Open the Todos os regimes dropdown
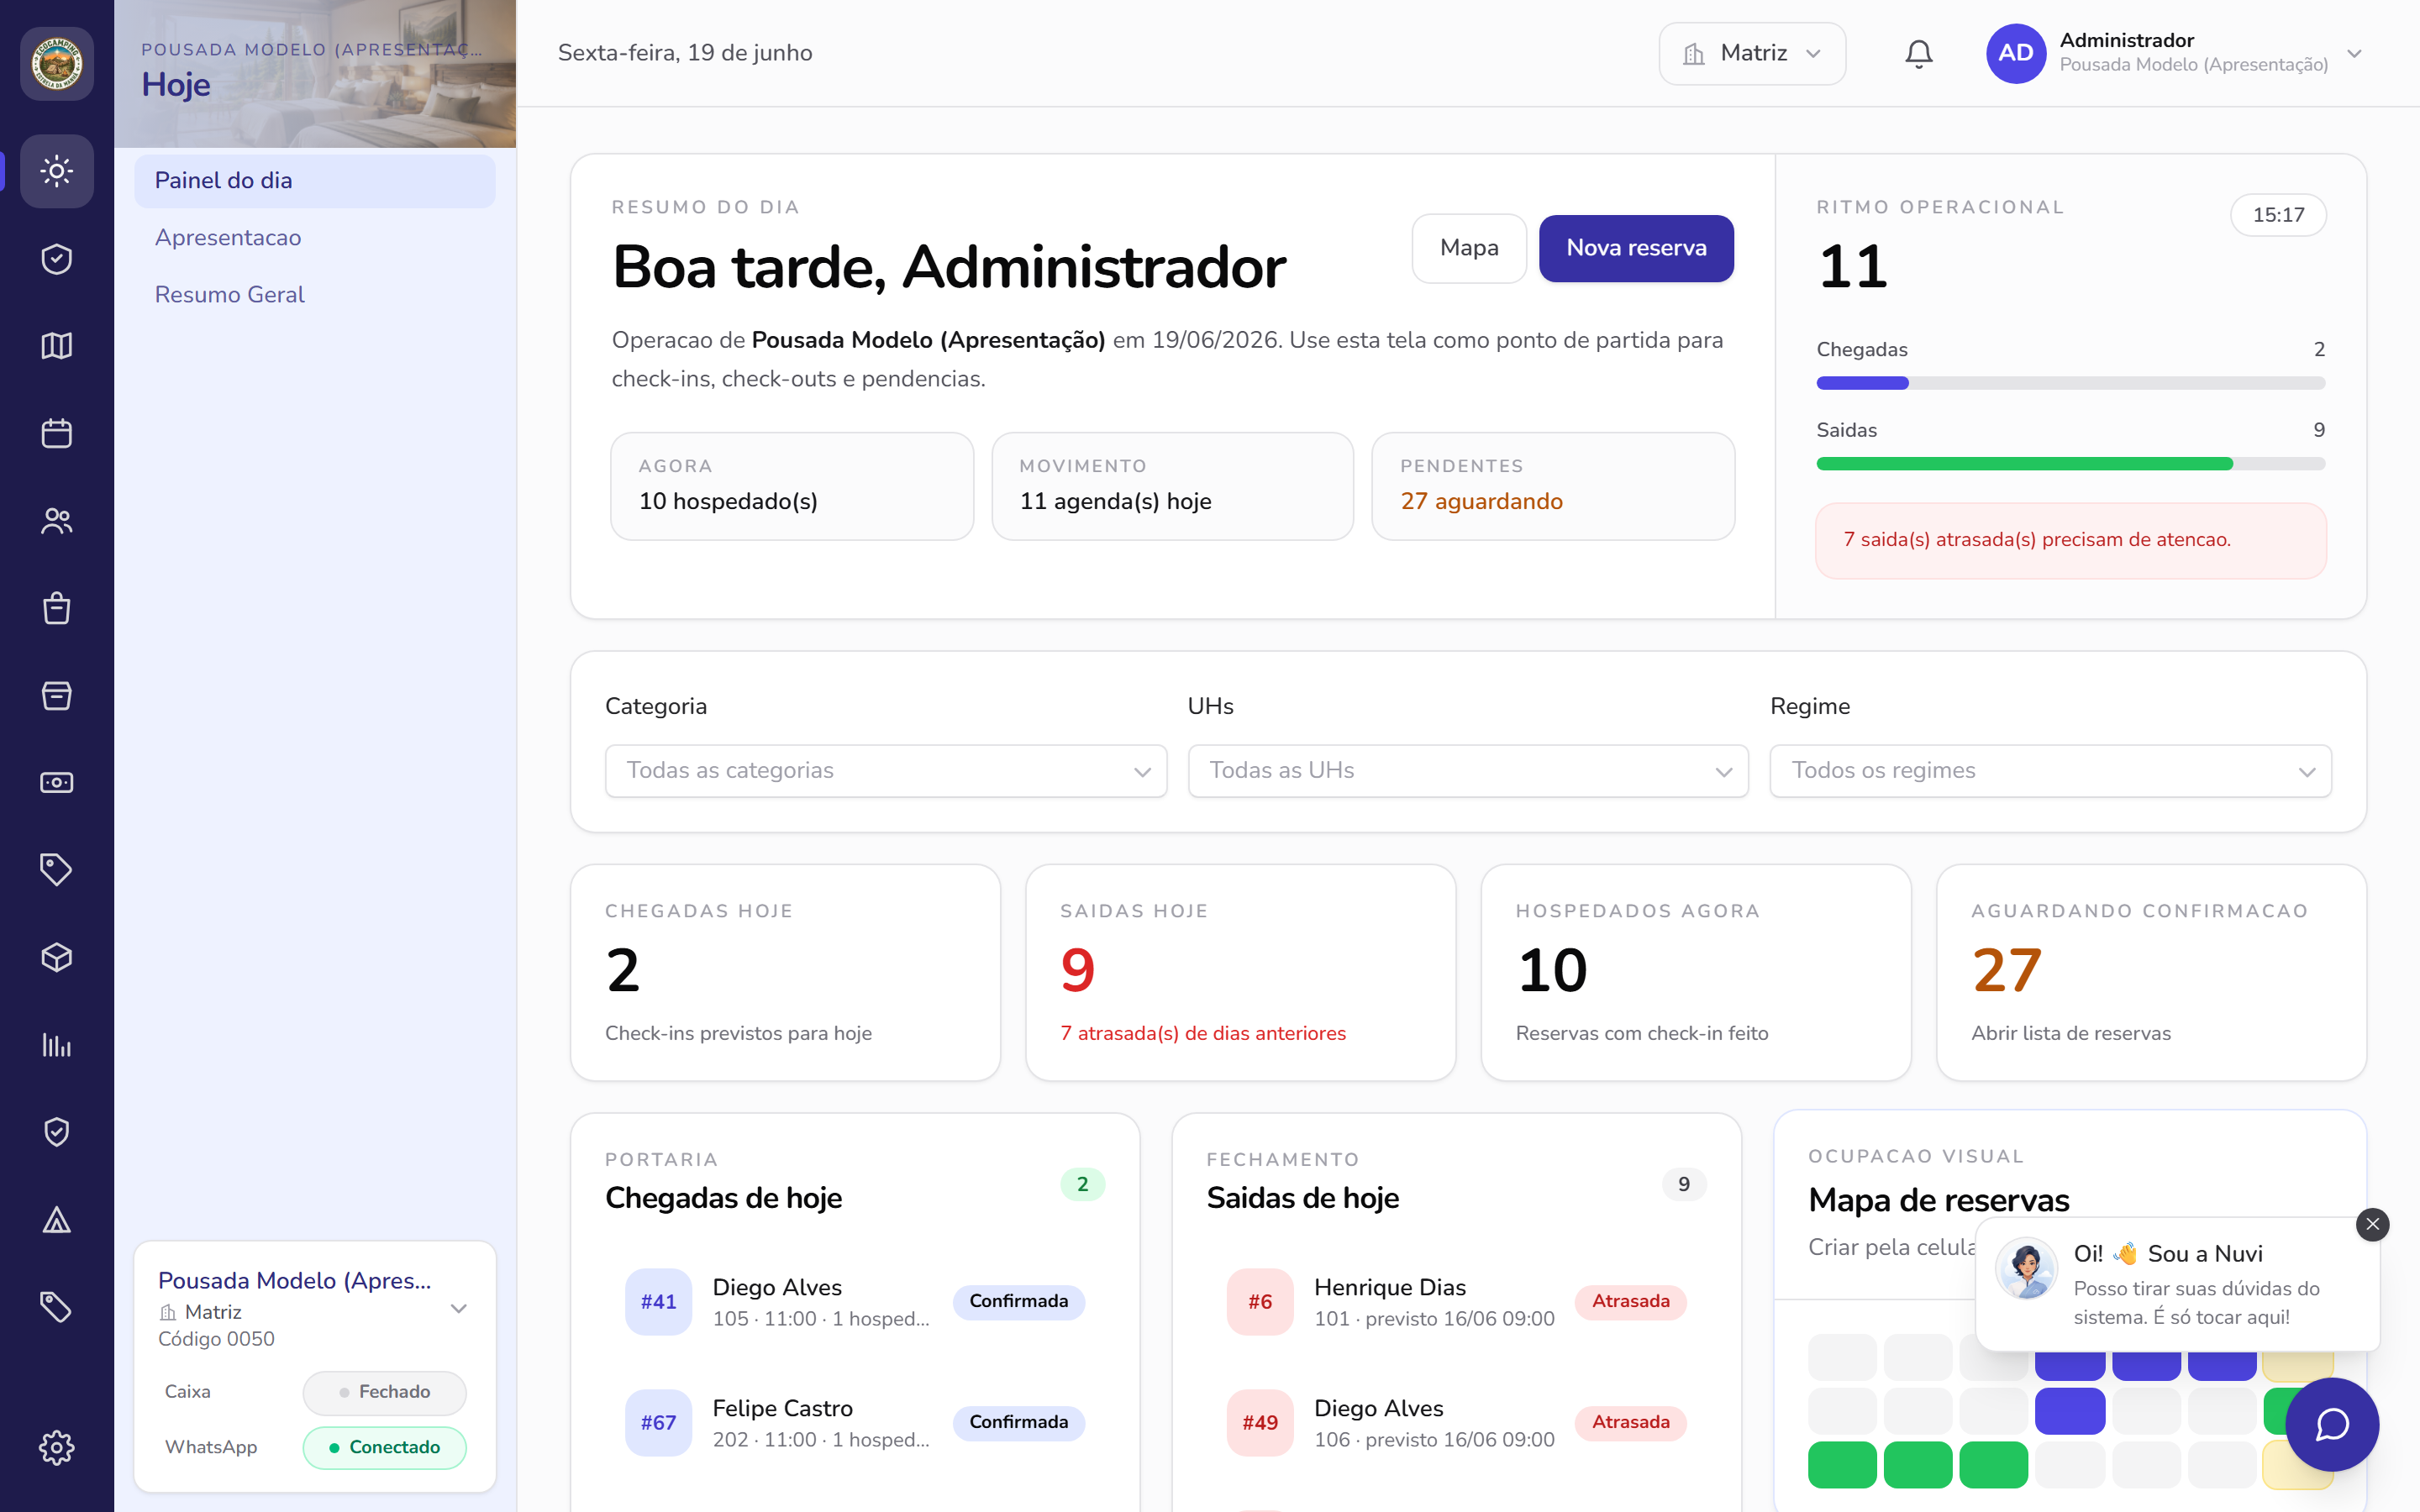Screen dimensions: 2420x1512 tap(2050, 770)
